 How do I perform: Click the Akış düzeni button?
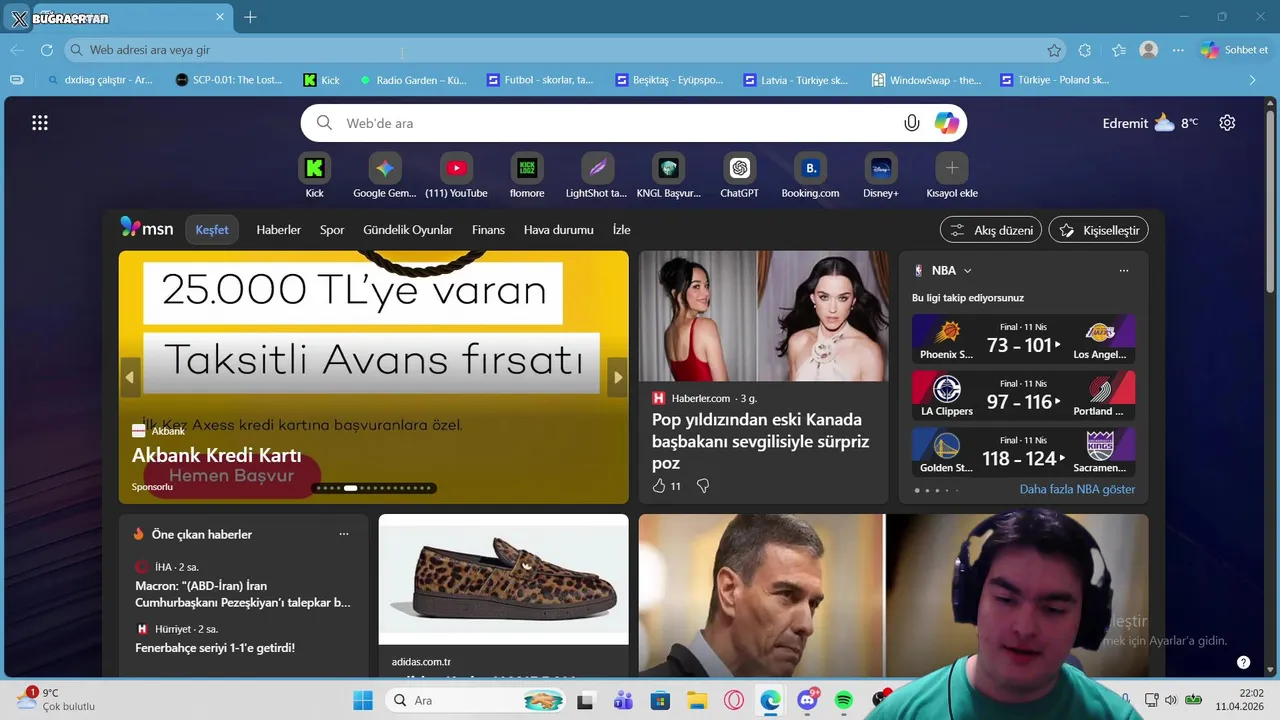[991, 230]
